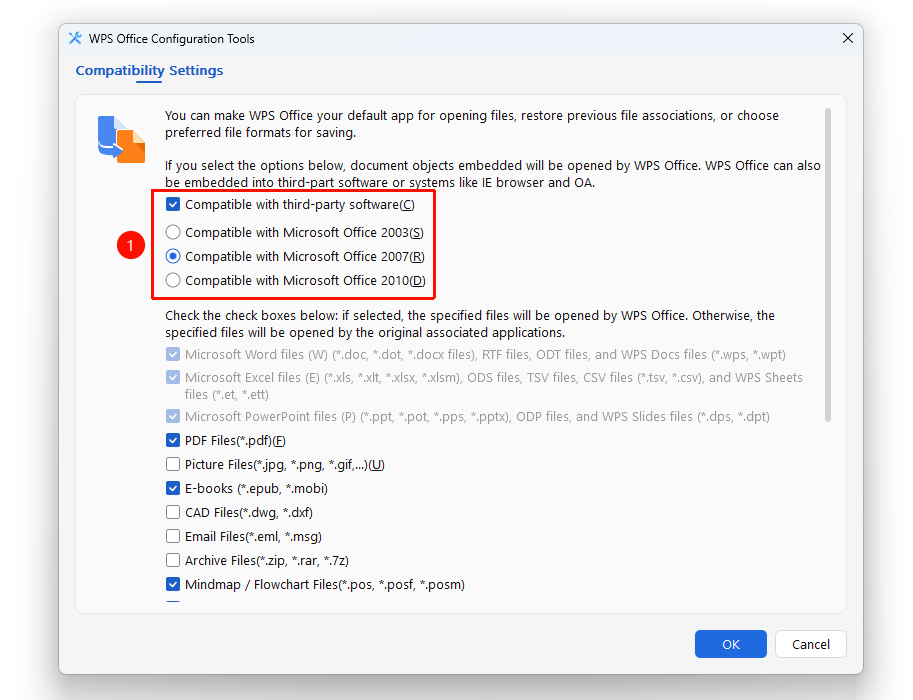The height and width of the screenshot is (700, 913).
Task: Click the 'If you select the options below' paragraph
Action: [493, 174]
